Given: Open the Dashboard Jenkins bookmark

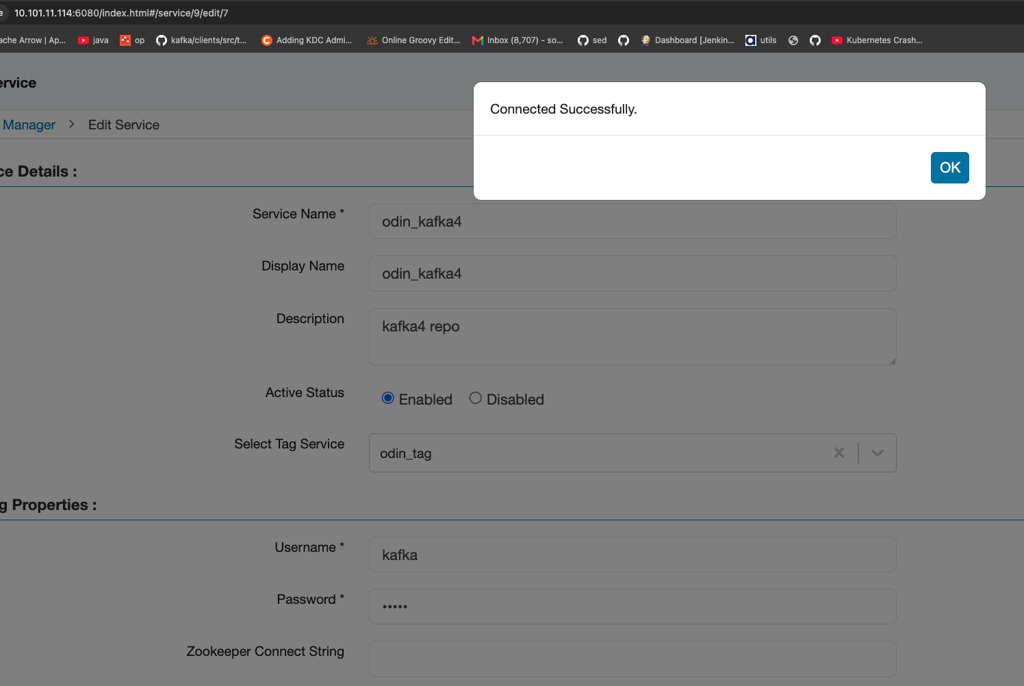Looking at the screenshot, I should [x=687, y=41].
